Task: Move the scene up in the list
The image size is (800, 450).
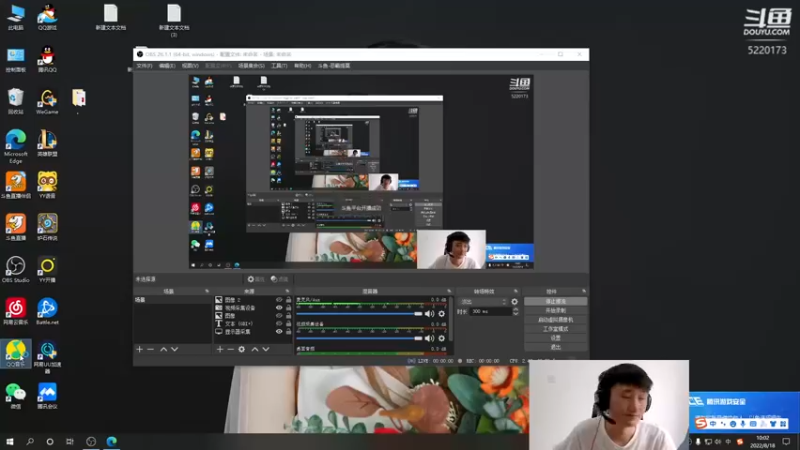Action: (164, 349)
